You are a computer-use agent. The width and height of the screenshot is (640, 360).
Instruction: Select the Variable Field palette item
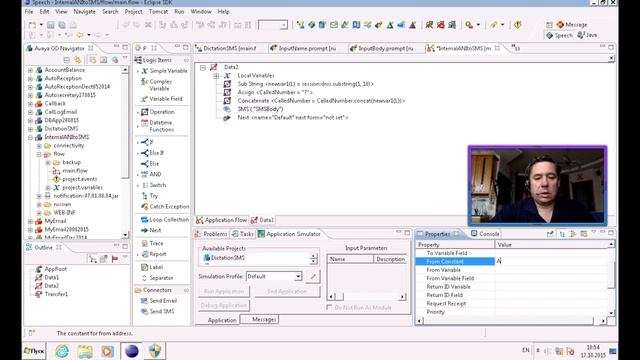coord(162,99)
